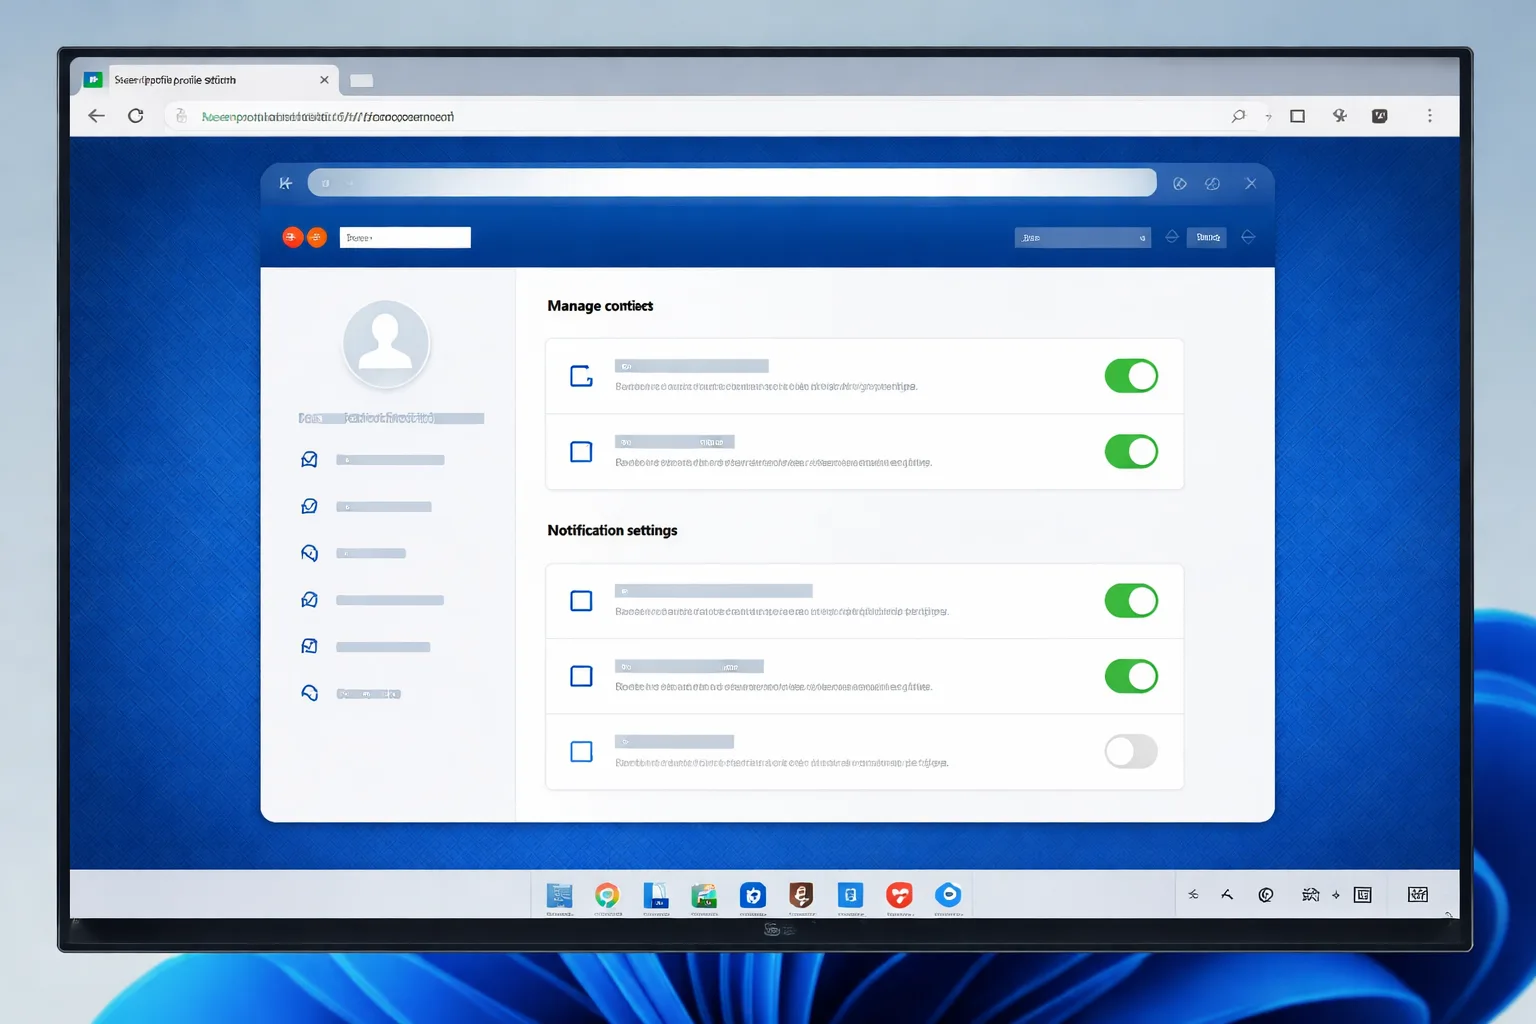Open the brown shield app in the taskbar

pyautogui.click(x=801, y=895)
